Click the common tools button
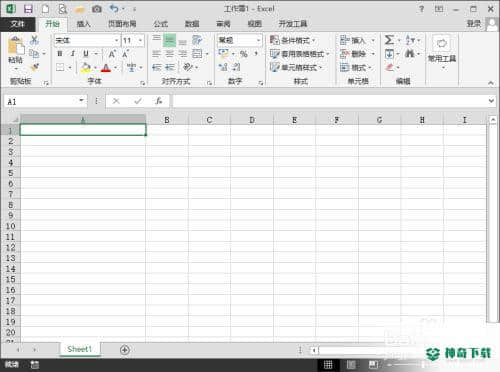The width and height of the screenshot is (500, 372). tap(442, 52)
